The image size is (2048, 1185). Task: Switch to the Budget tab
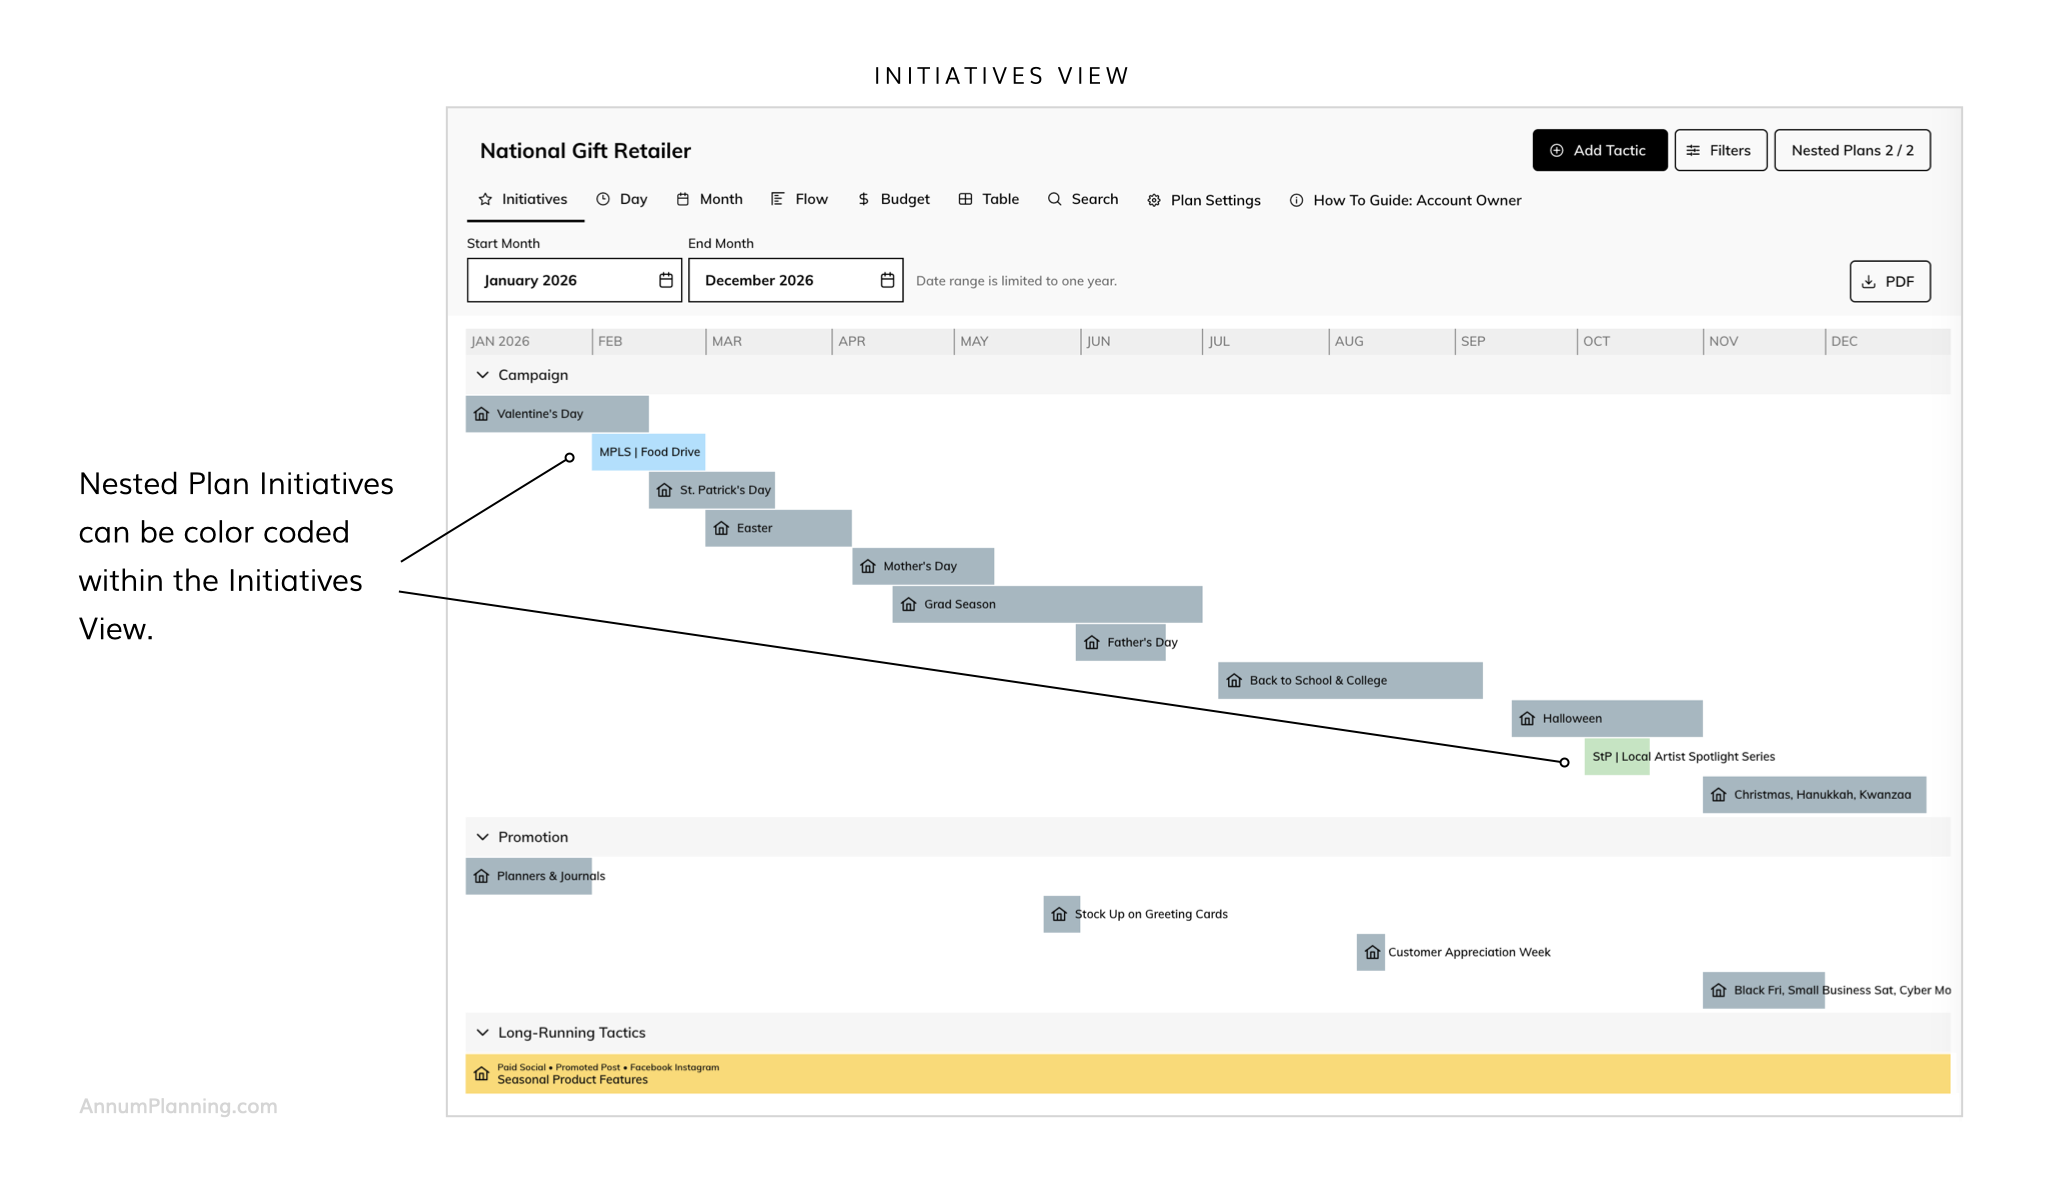893,199
